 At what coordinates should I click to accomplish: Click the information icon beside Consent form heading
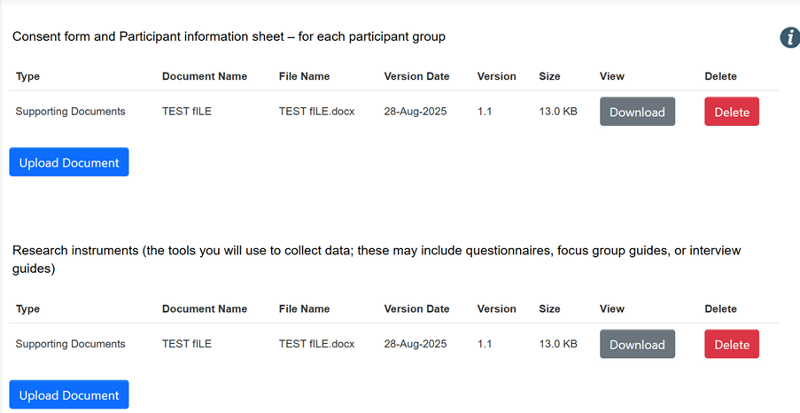[789, 38]
